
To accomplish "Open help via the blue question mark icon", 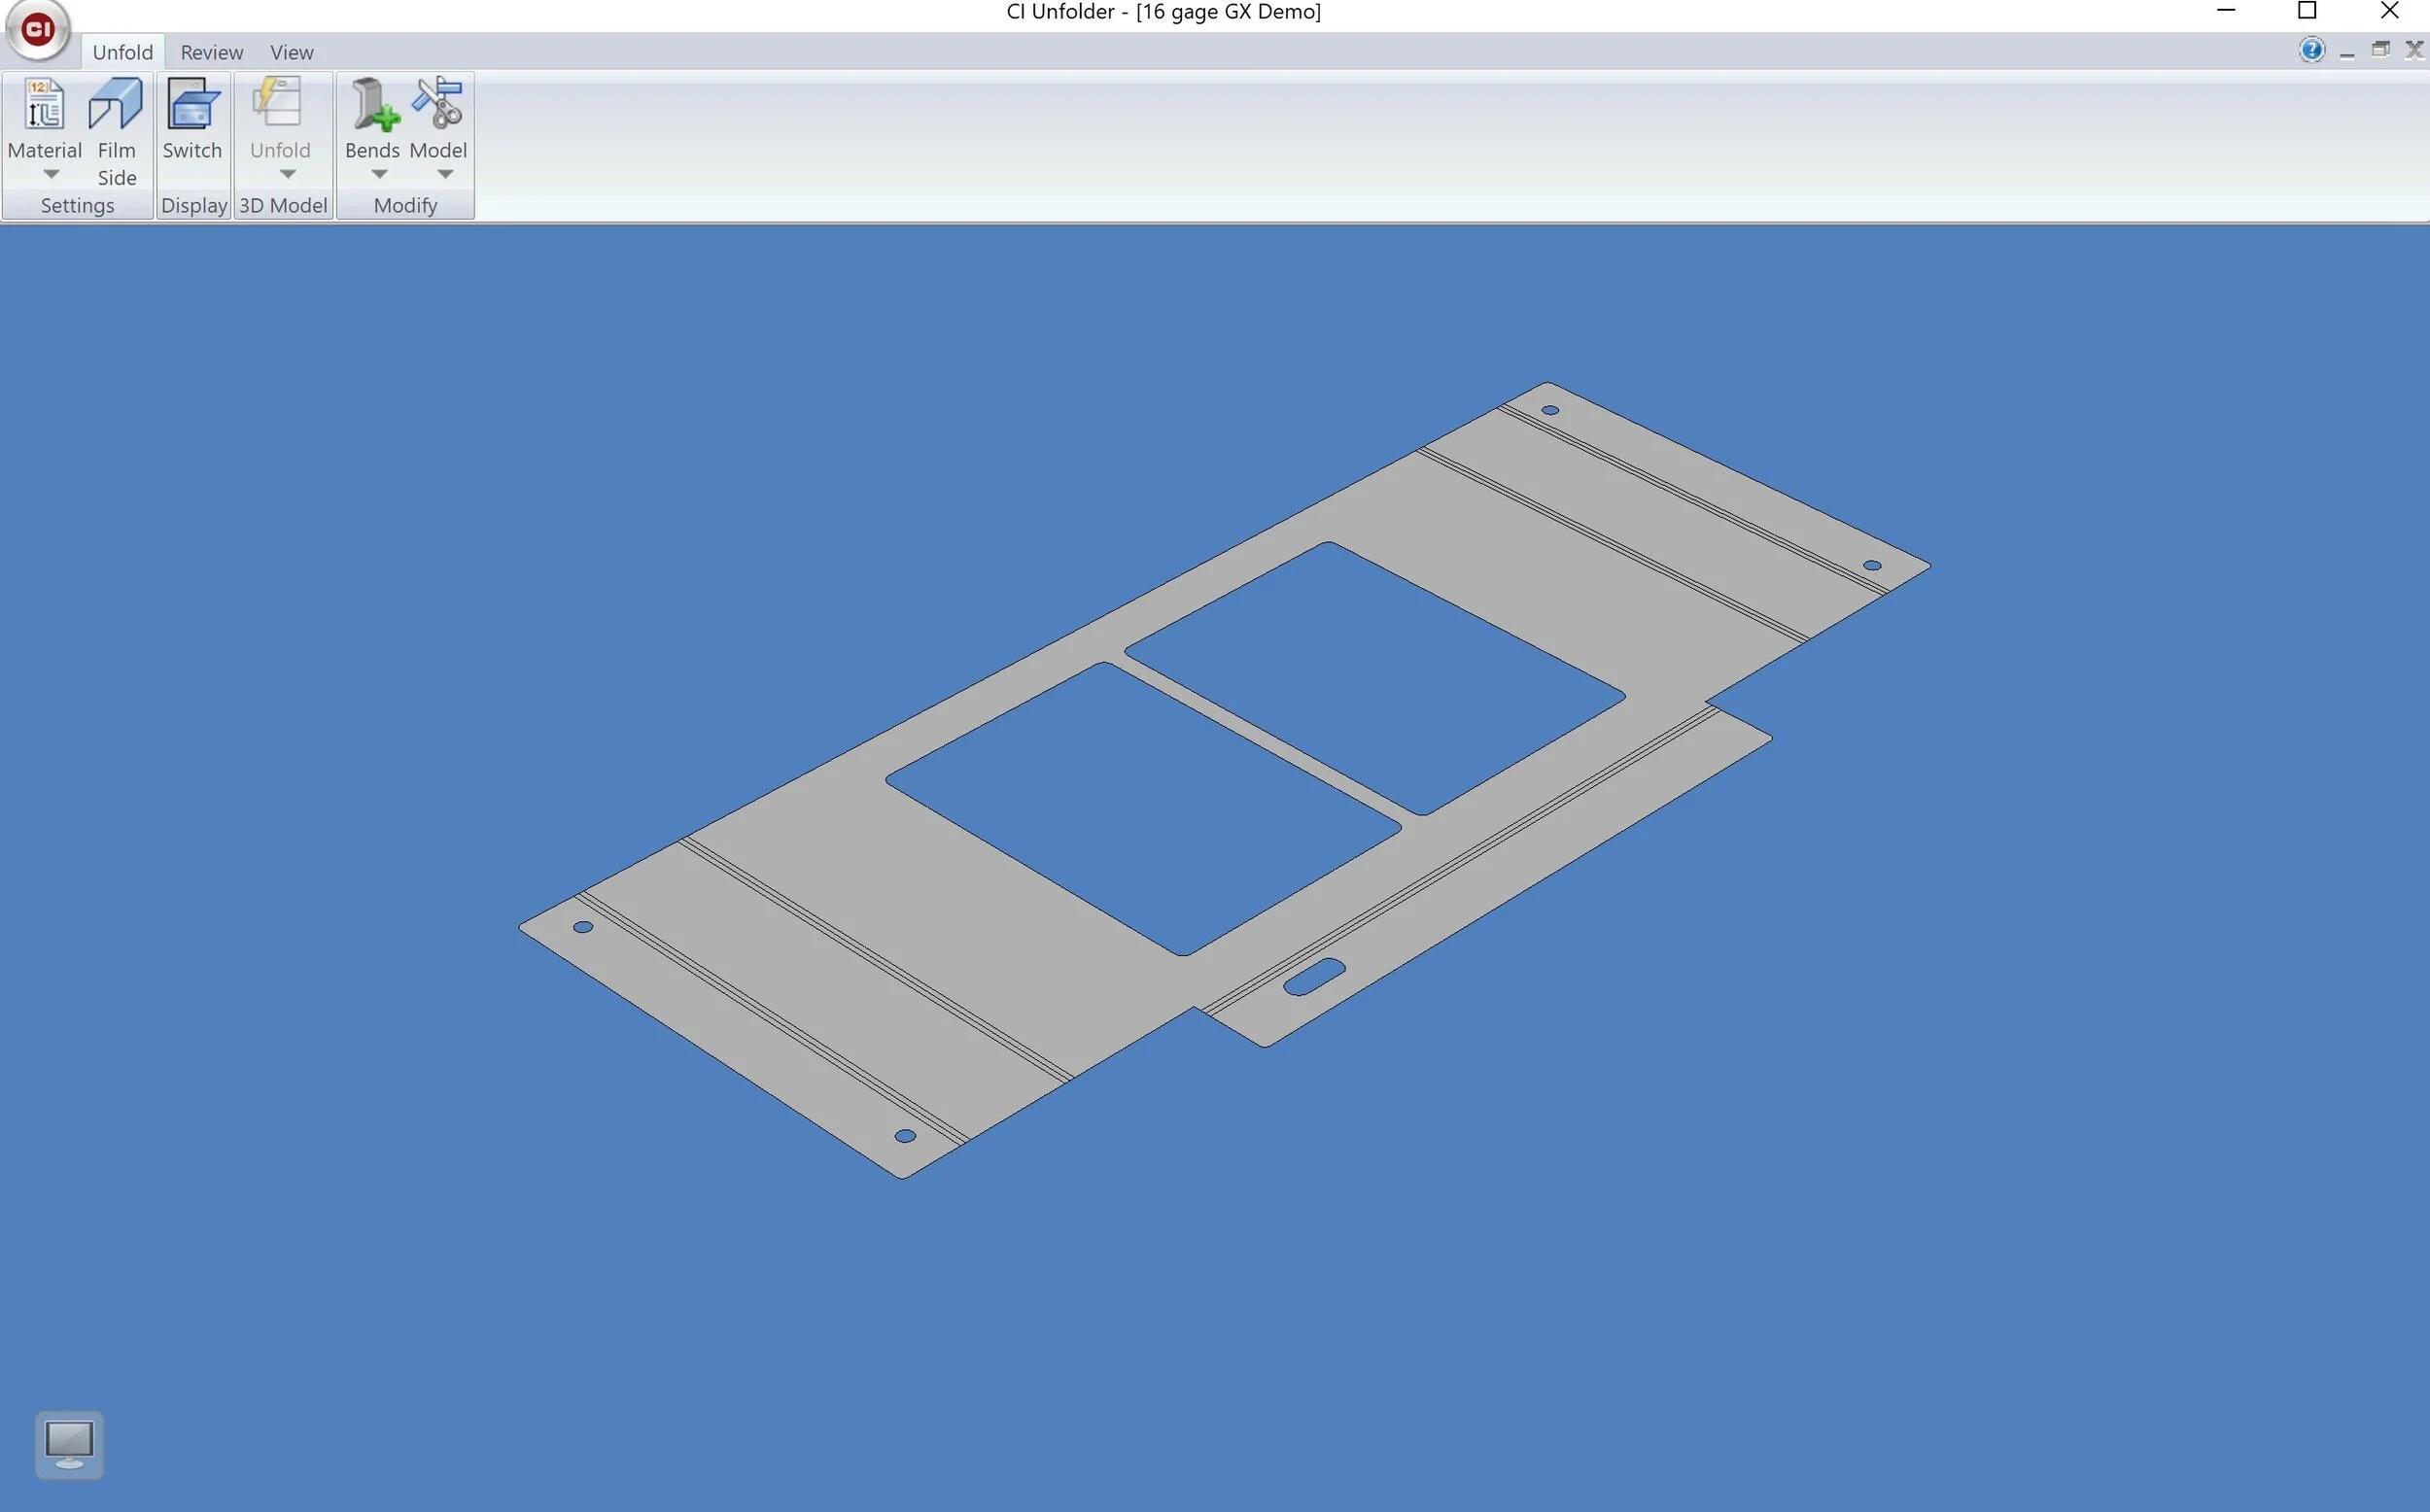I will click(2311, 49).
